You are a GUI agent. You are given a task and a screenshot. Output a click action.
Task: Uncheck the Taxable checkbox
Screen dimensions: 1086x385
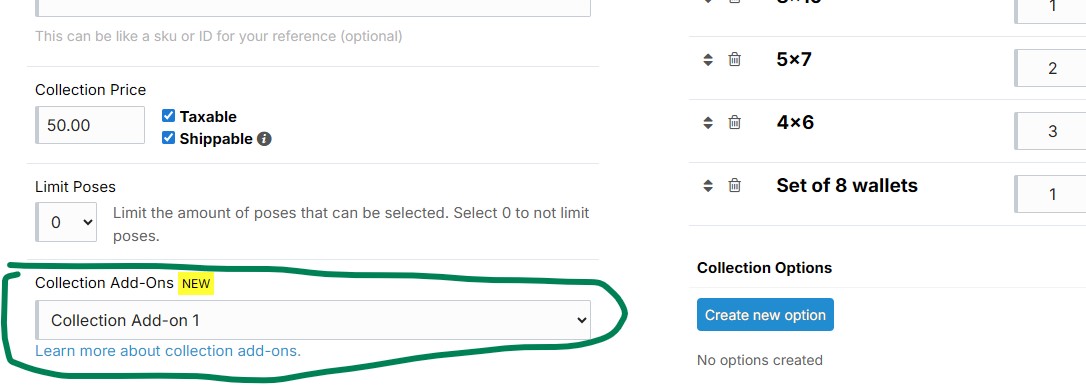coord(168,116)
